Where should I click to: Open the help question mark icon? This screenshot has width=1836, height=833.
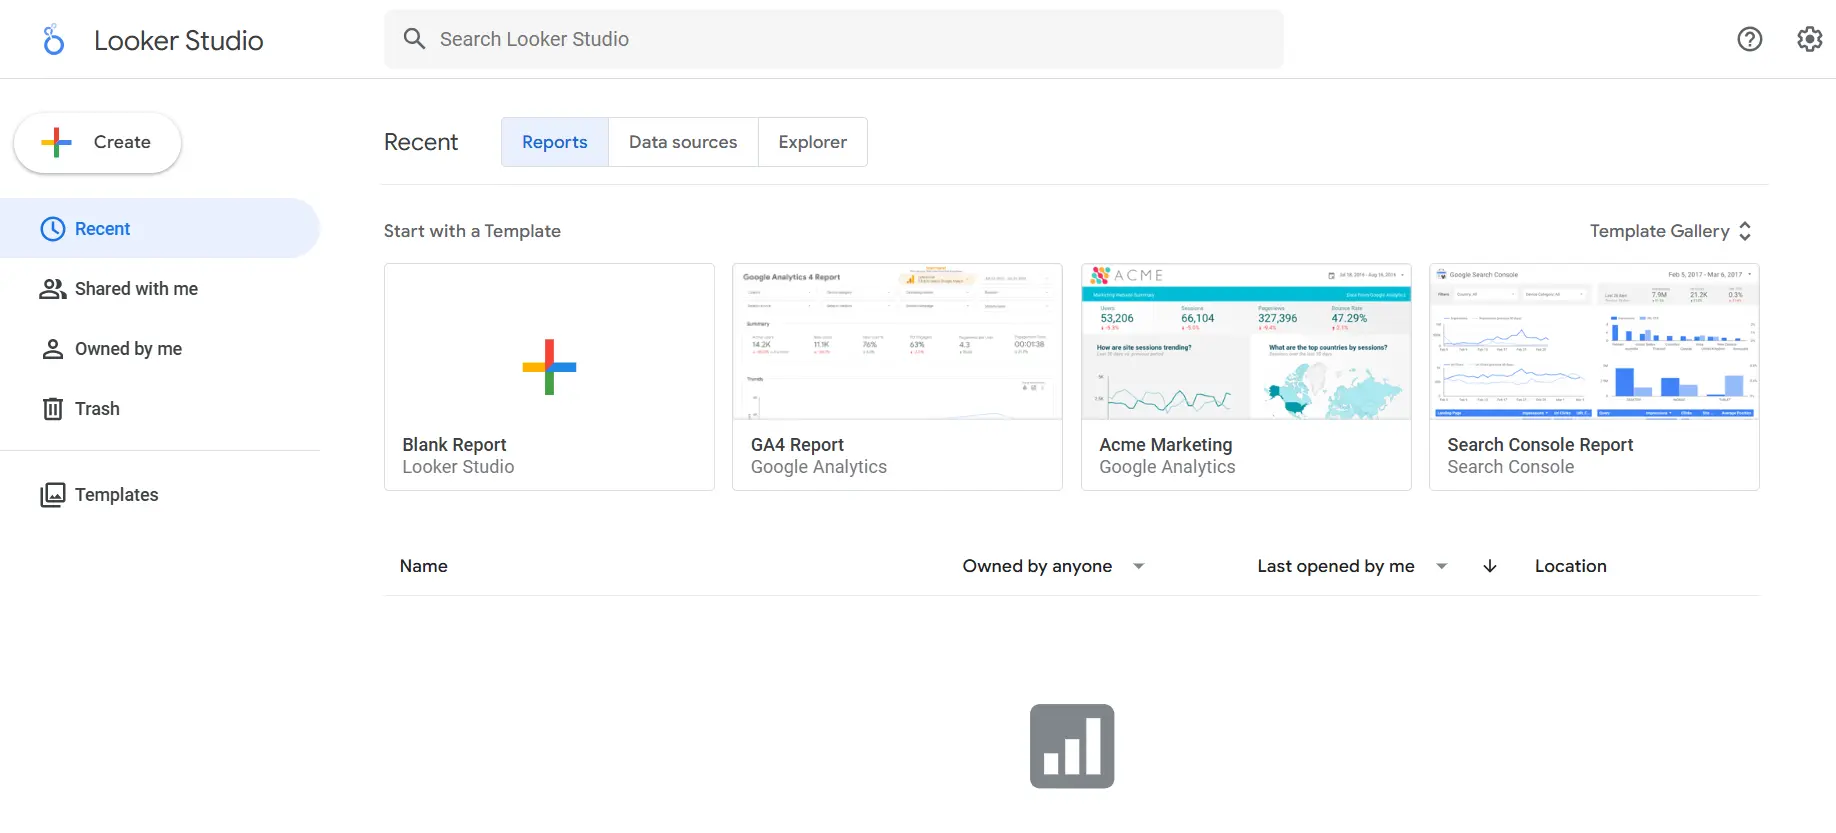(x=1749, y=39)
